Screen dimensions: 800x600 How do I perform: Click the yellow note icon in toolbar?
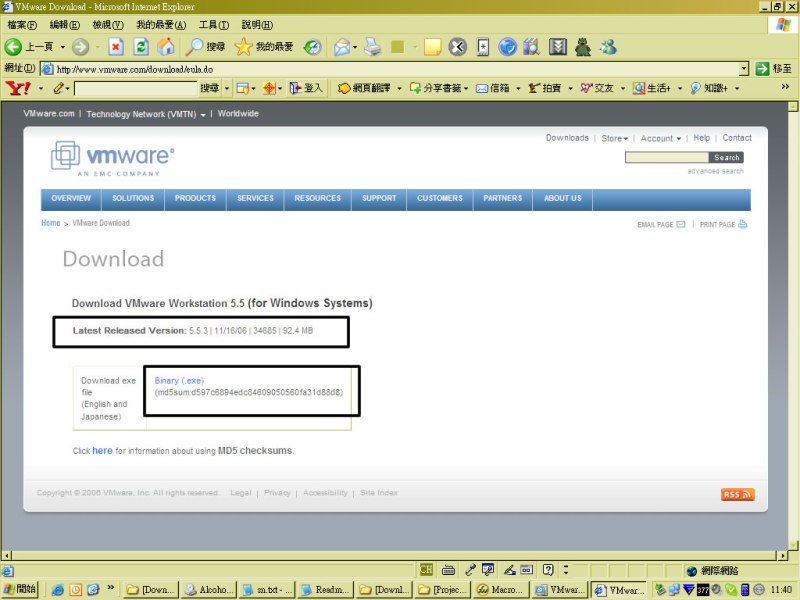(x=432, y=47)
